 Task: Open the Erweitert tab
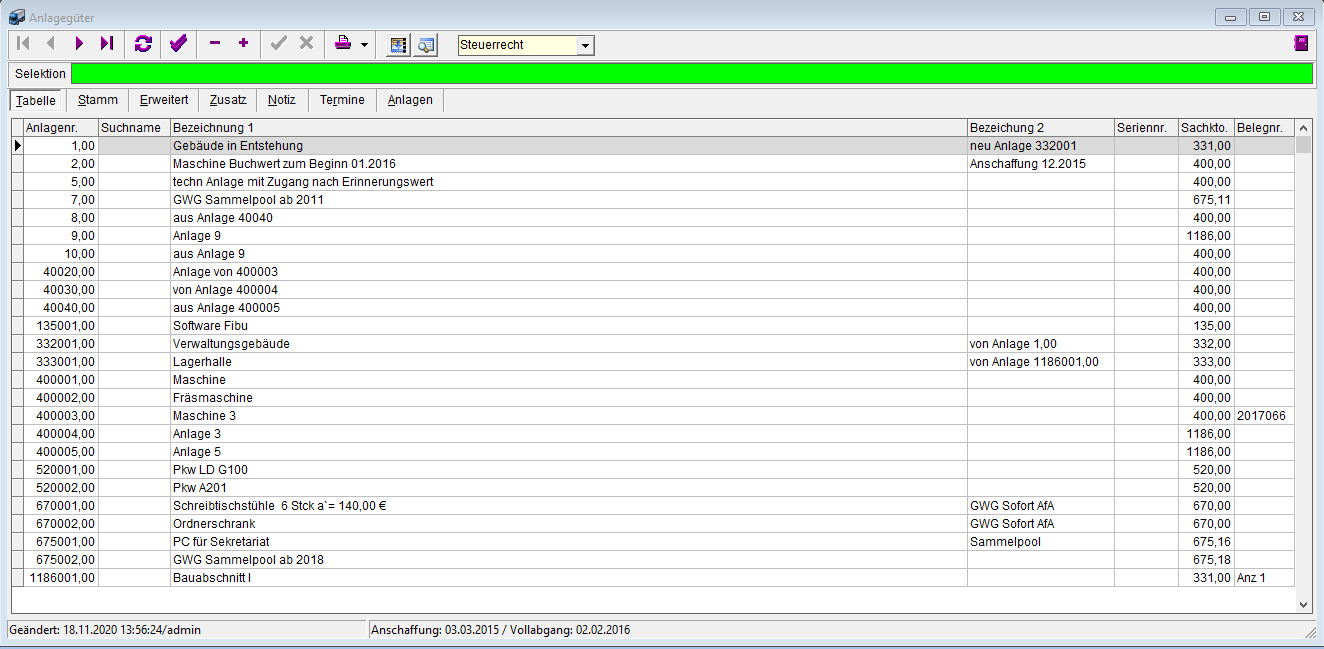164,100
